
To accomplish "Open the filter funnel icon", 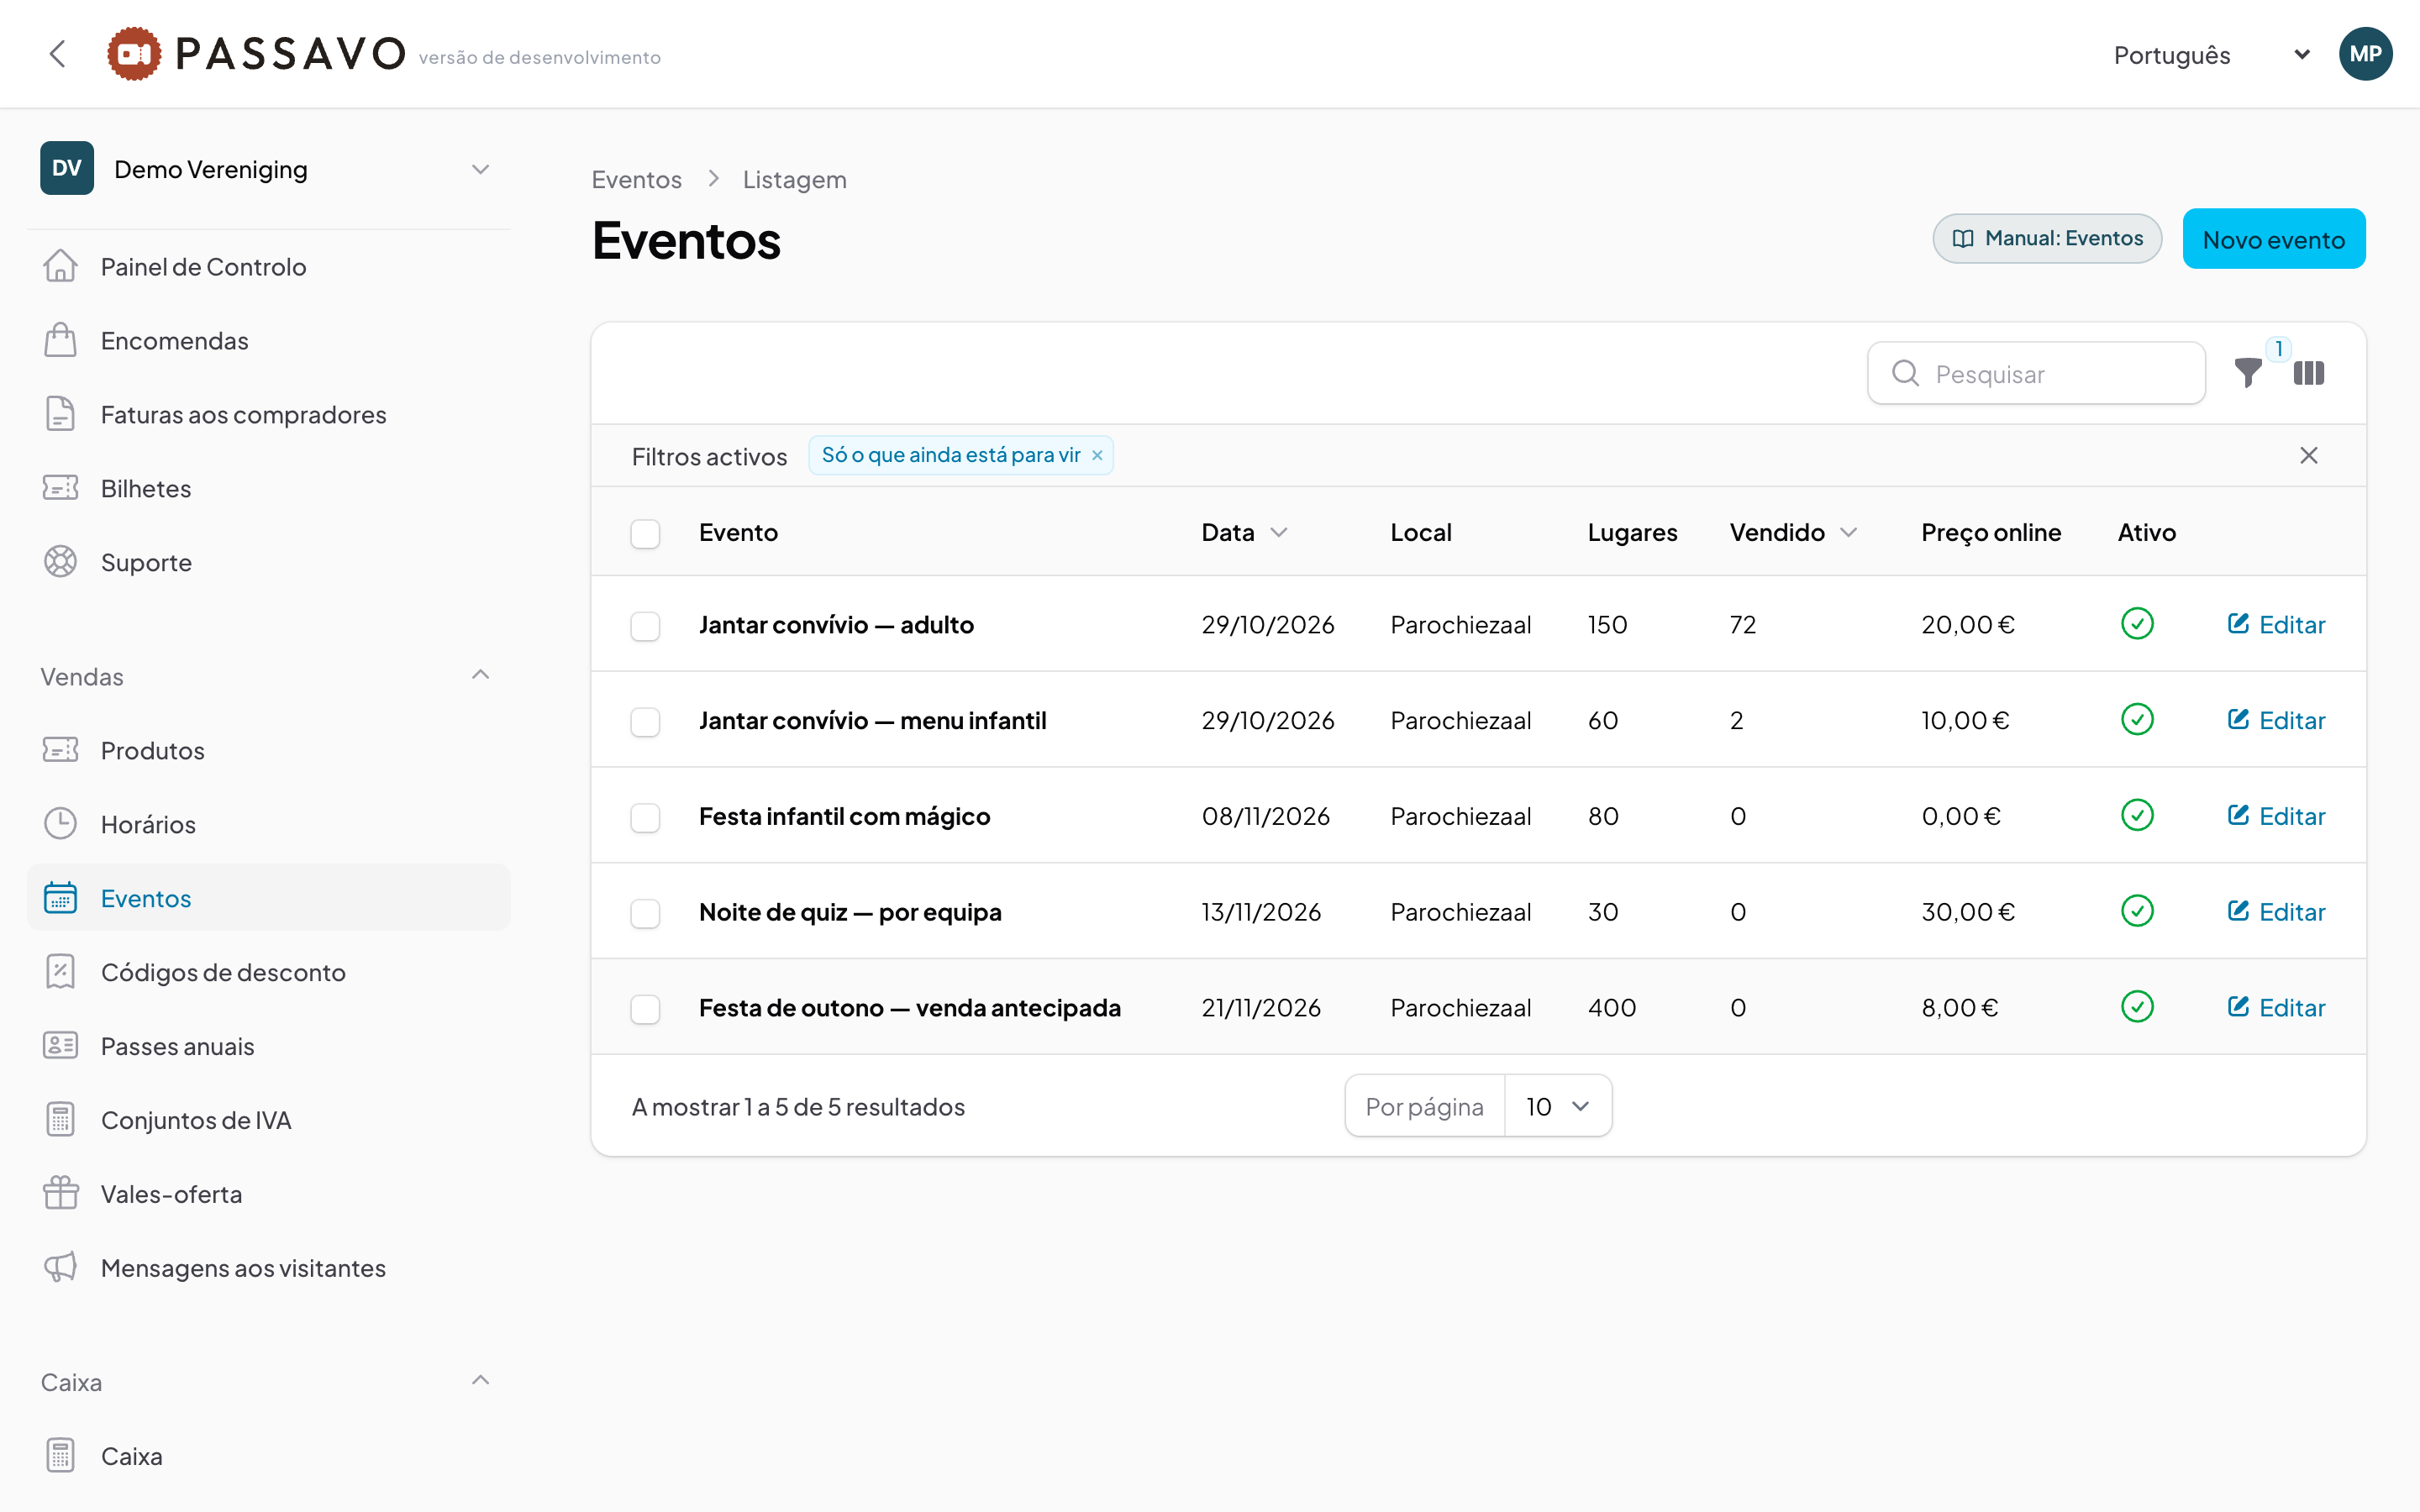I will pos(2248,373).
